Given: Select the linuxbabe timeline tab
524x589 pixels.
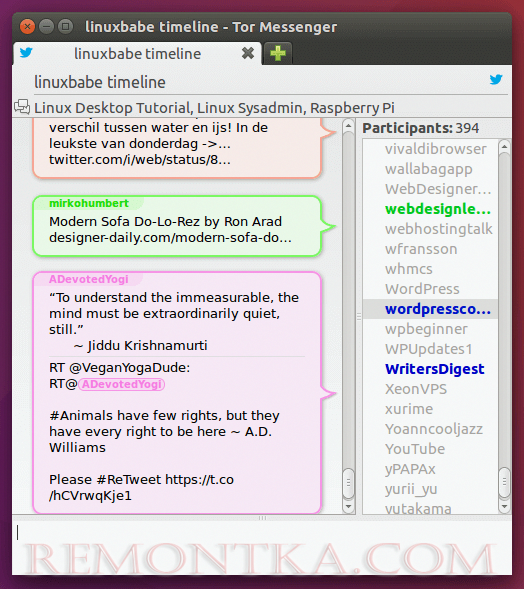Looking at the screenshot, I should 137,54.
